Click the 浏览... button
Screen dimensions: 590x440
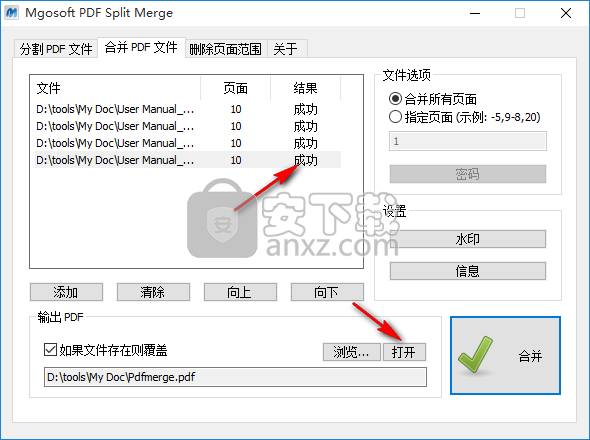pyautogui.click(x=351, y=352)
